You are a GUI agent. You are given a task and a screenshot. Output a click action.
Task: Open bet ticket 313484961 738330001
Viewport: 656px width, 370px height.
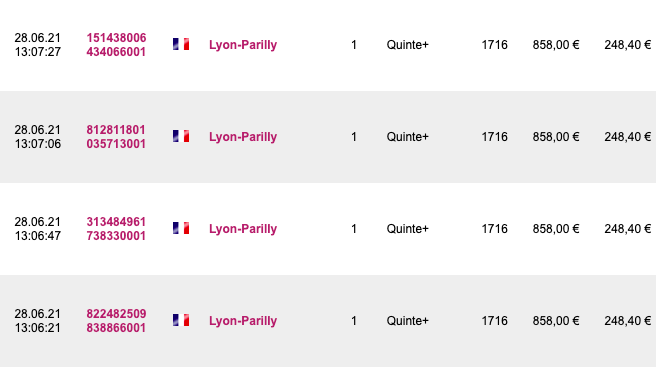pos(116,229)
